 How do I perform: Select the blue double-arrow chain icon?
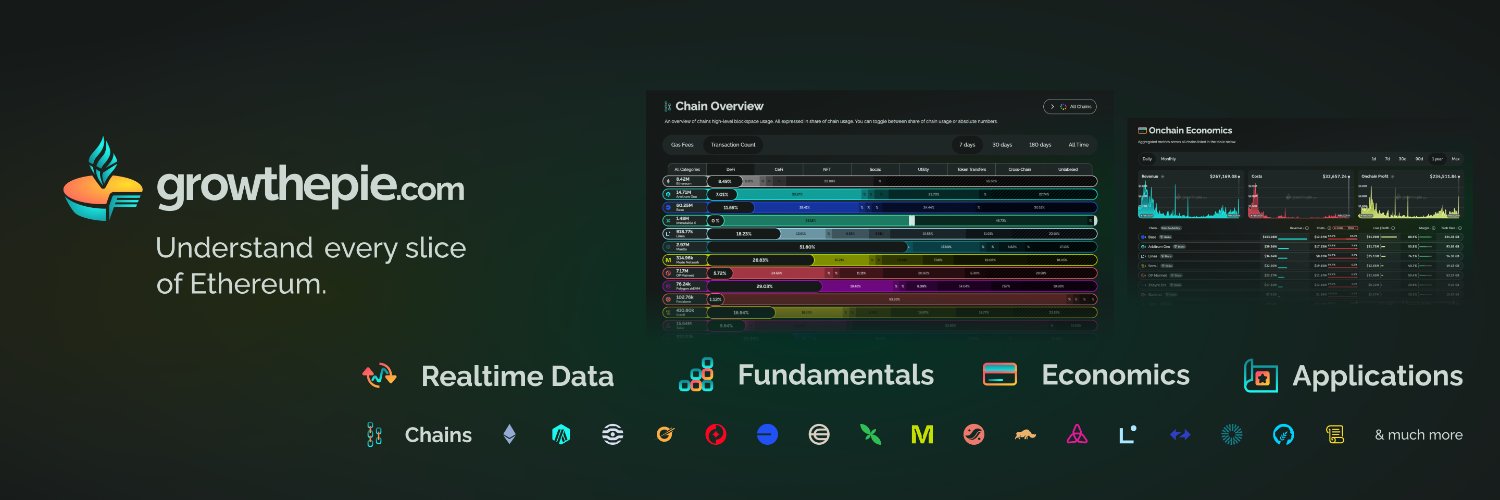tap(1180, 435)
